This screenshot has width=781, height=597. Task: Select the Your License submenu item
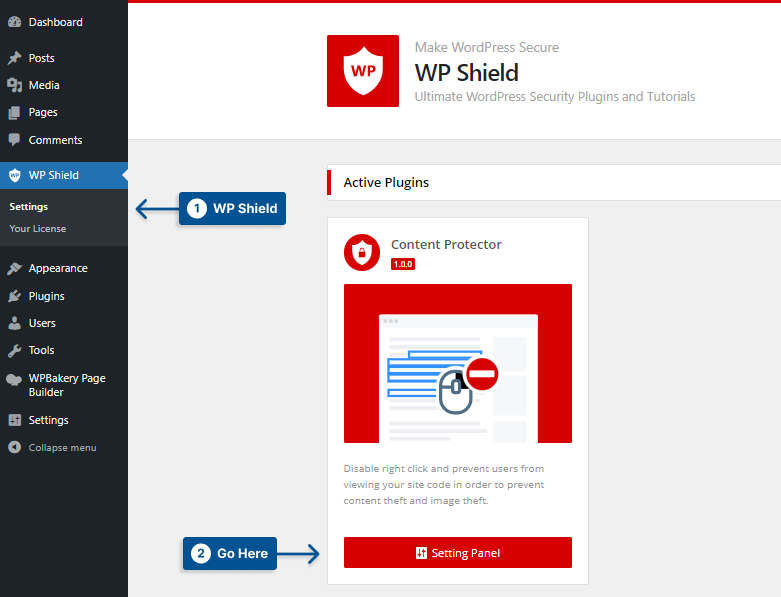(38, 229)
